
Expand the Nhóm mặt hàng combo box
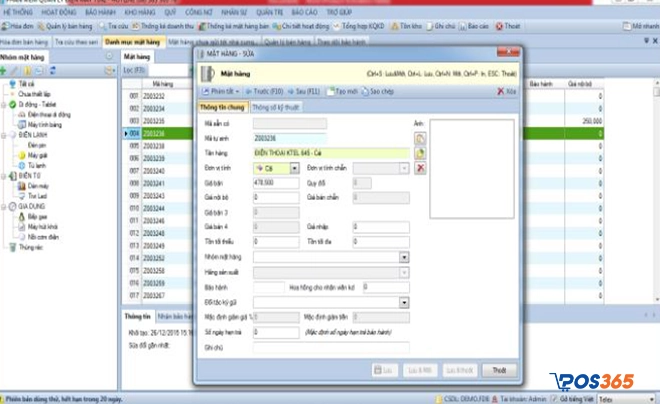point(404,257)
